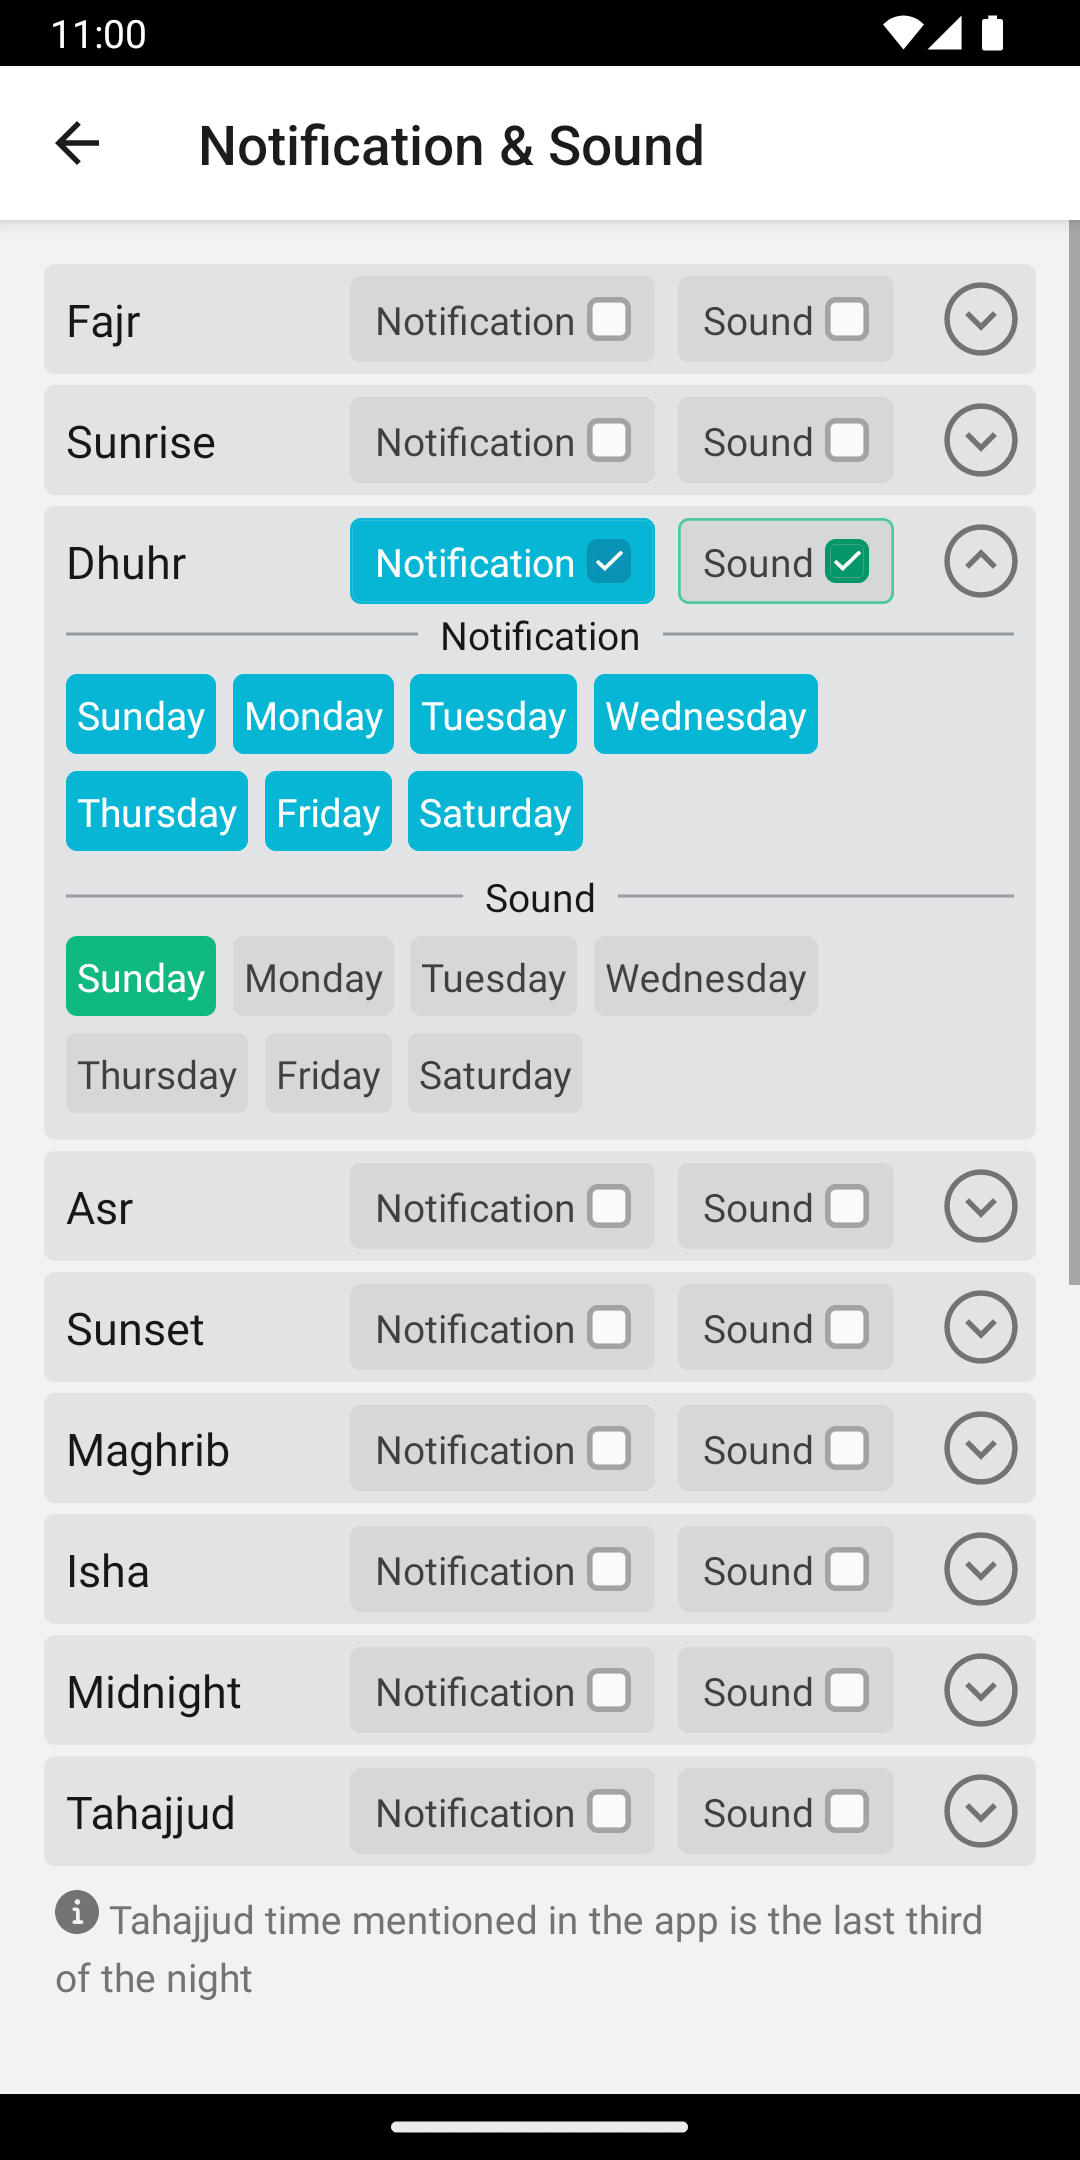Tap the info icon beside Tahajjud note

(x=77, y=1912)
